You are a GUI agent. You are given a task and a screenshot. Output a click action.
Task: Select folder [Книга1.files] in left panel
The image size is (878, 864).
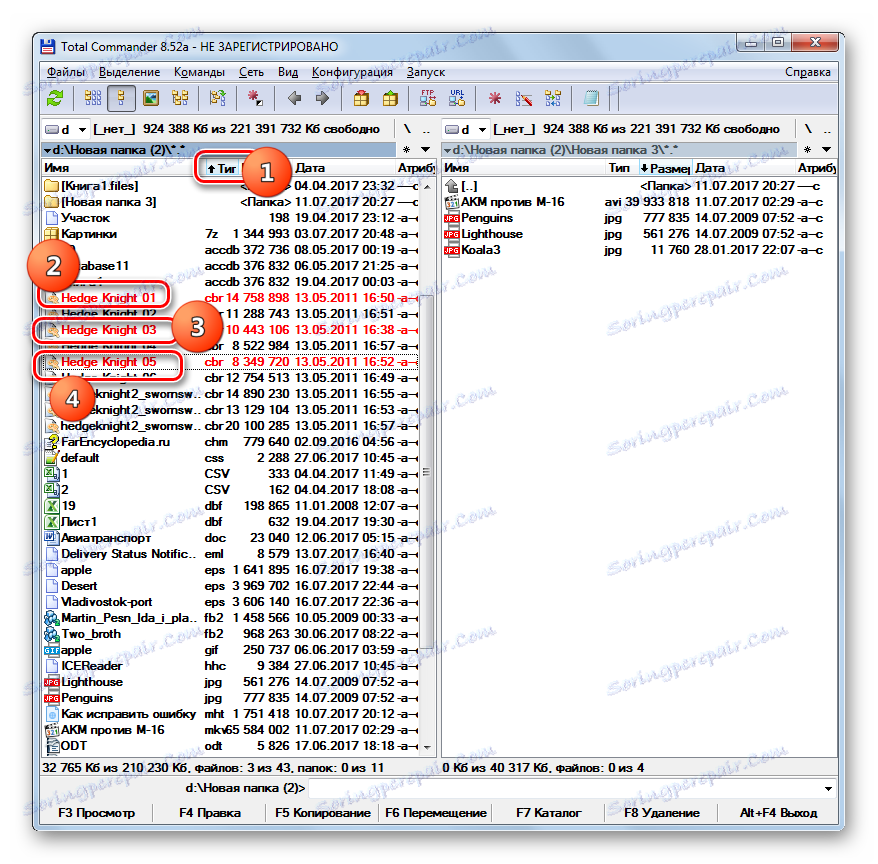tap(230, 186)
